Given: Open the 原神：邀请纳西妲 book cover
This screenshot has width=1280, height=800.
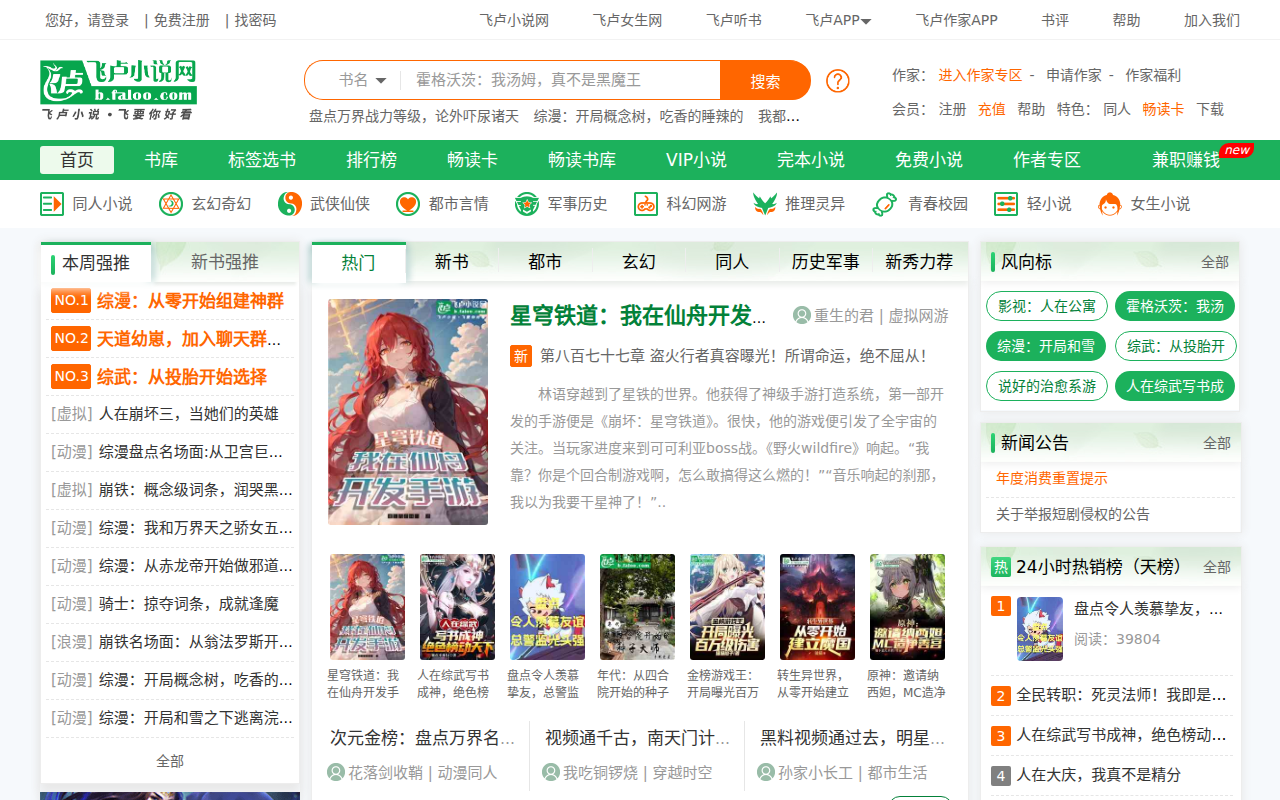Looking at the screenshot, I should point(907,607).
